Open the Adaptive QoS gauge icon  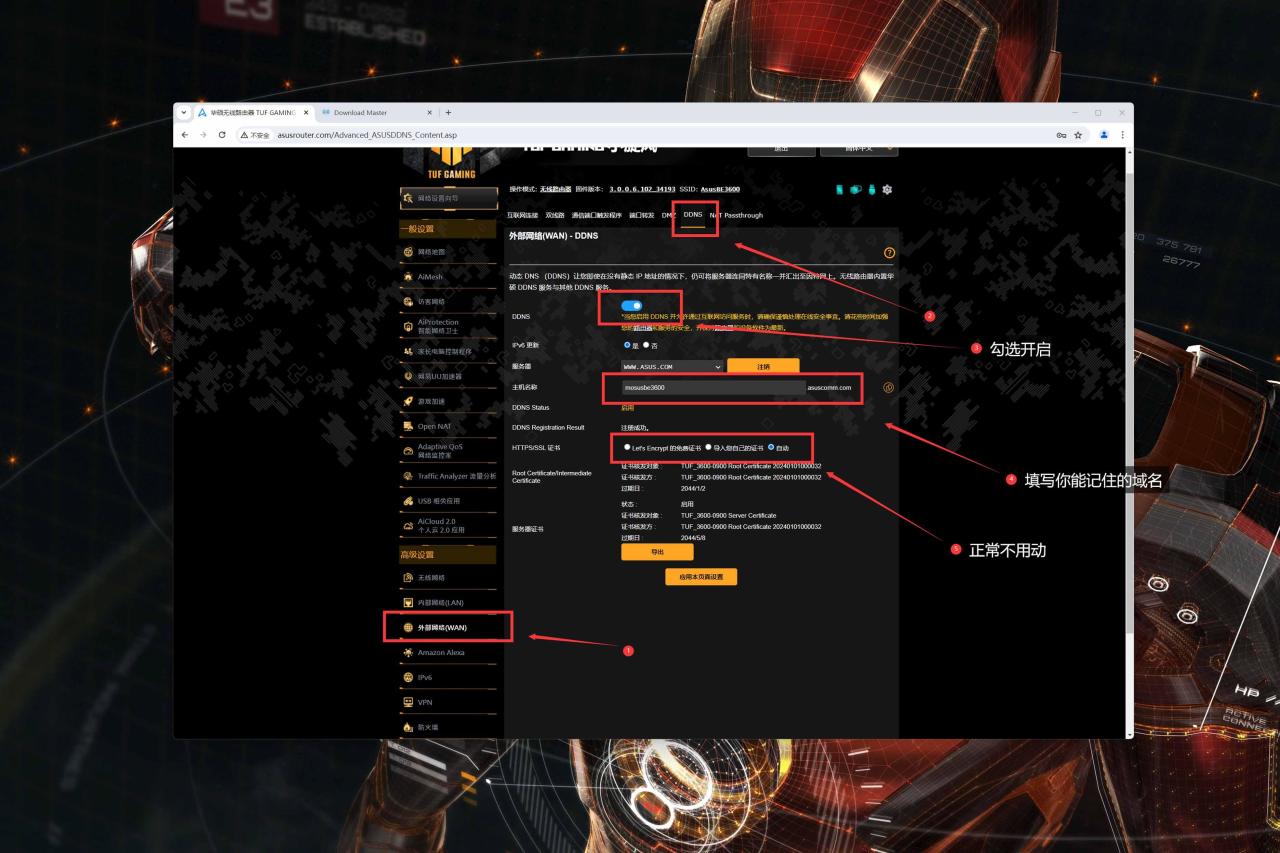pyautogui.click(x=408, y=451)
